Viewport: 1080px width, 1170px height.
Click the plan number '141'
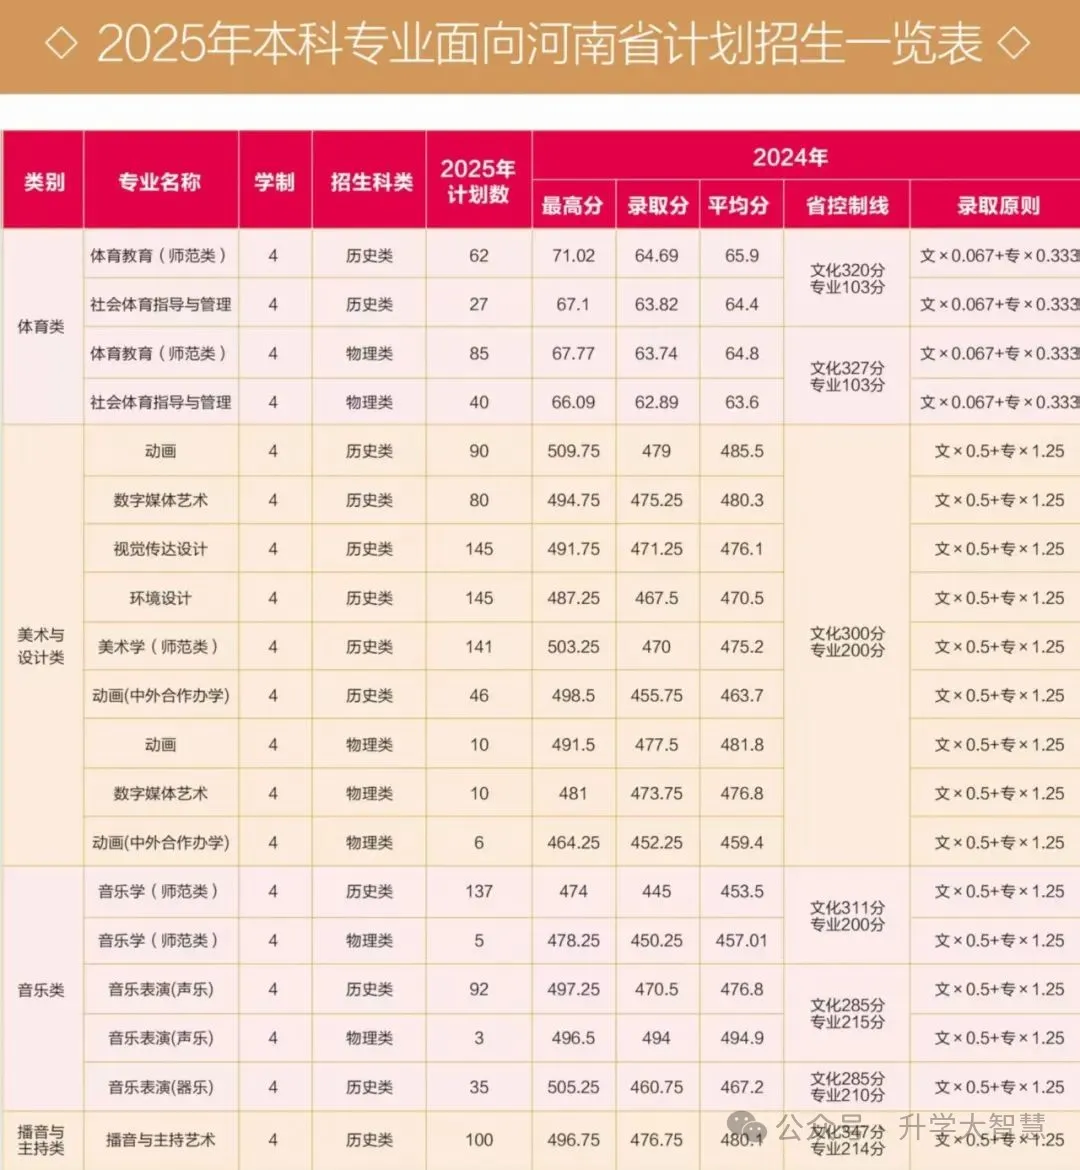[478, 646]
